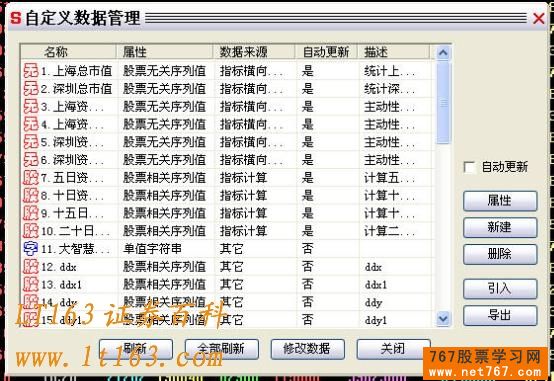The width and height of the screenshot is (554, 381).
Task: Click the 股 icon beside the ddx1 row
Action: pos(31,284)
